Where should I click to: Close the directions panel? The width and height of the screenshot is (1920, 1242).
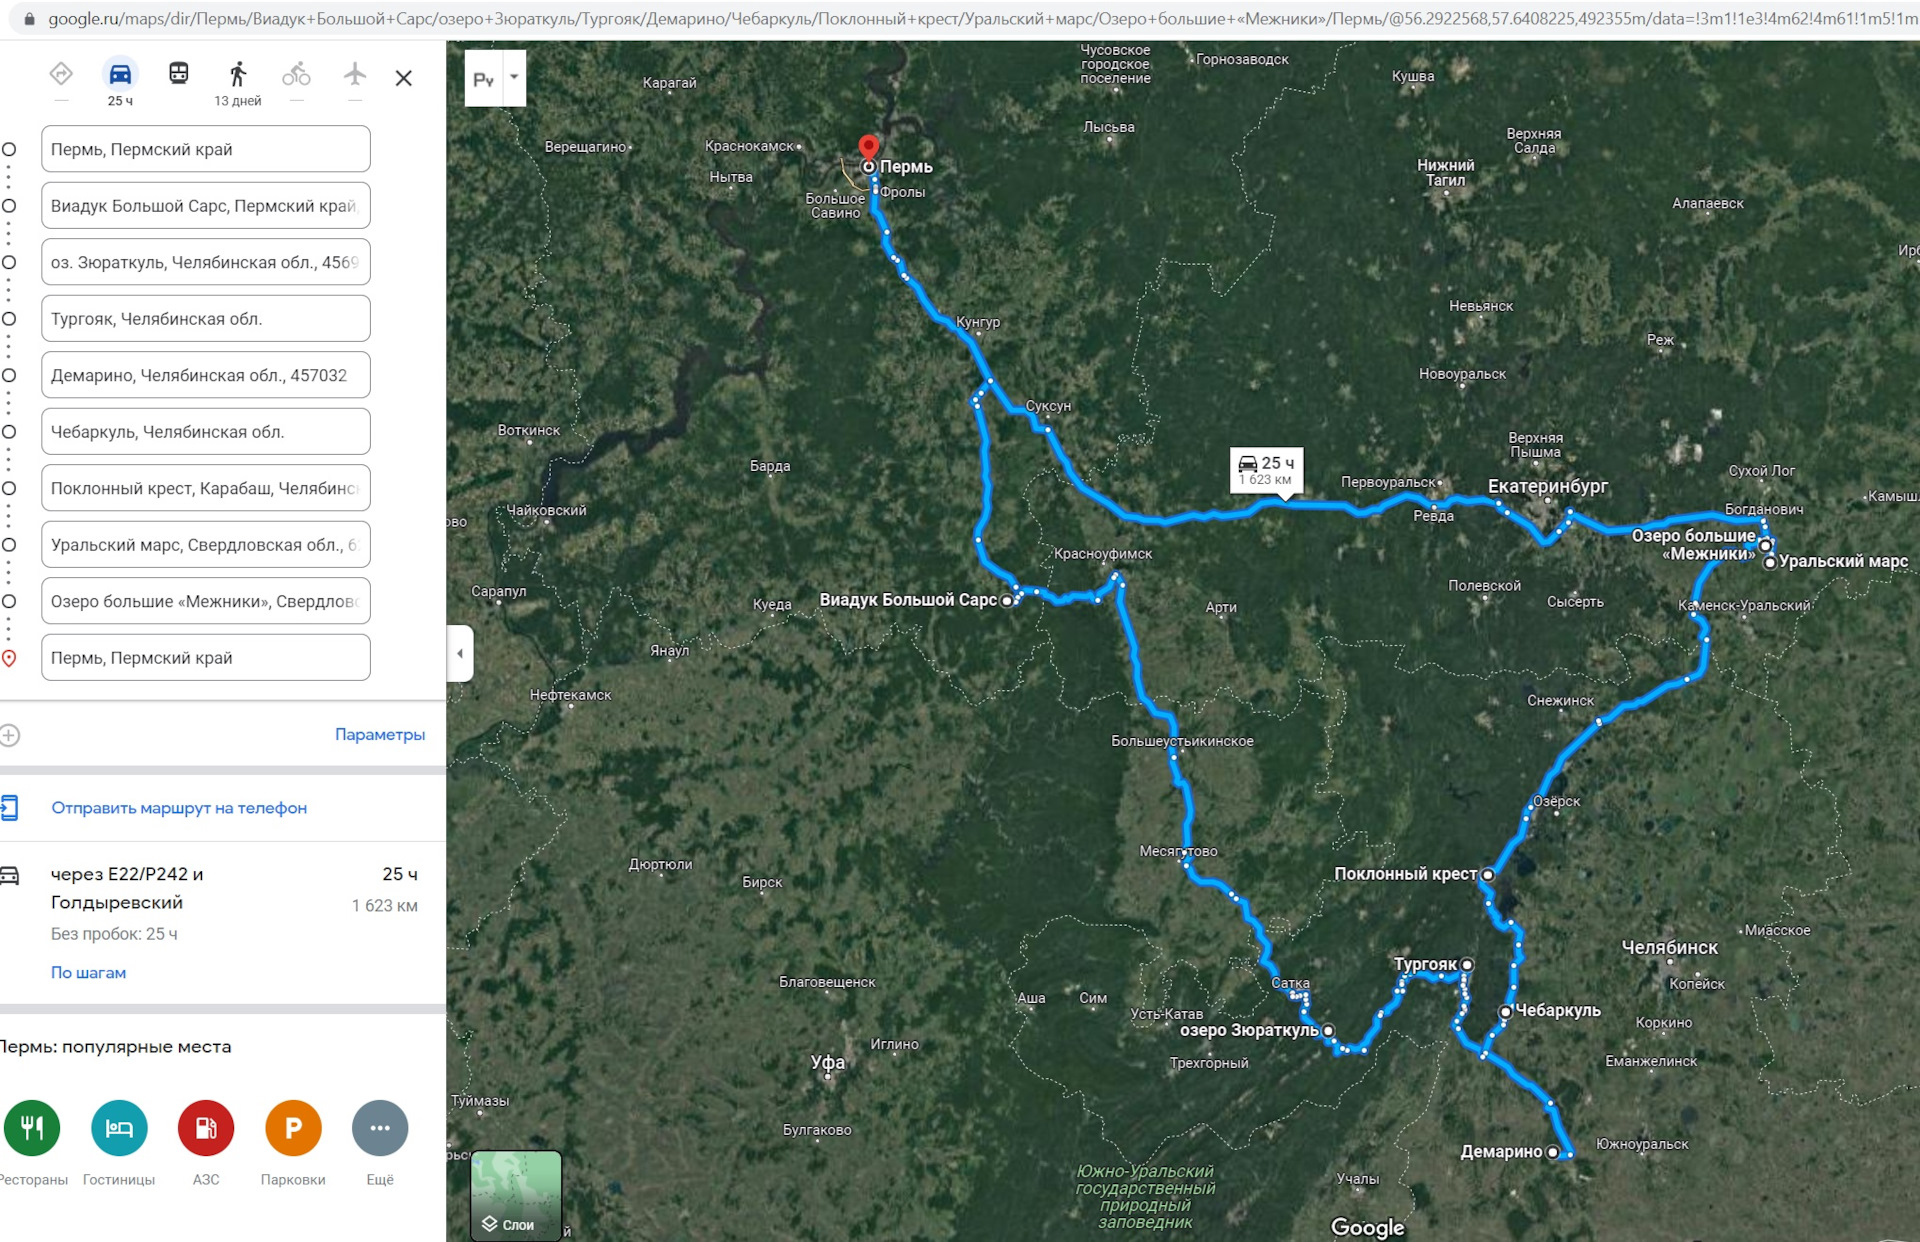coord(404,78)
